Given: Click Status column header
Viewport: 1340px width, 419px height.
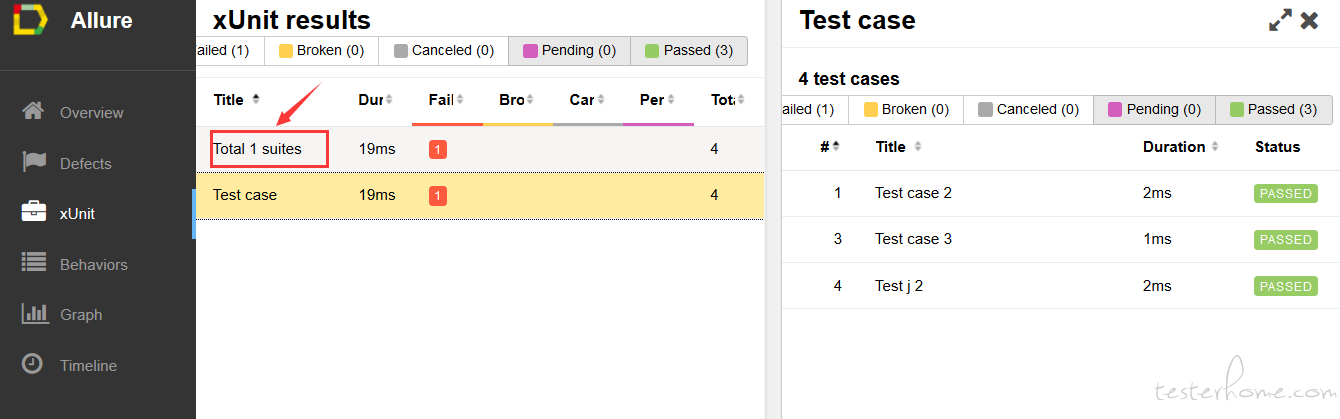Looking at the screenshot, I should point(1278,146).
